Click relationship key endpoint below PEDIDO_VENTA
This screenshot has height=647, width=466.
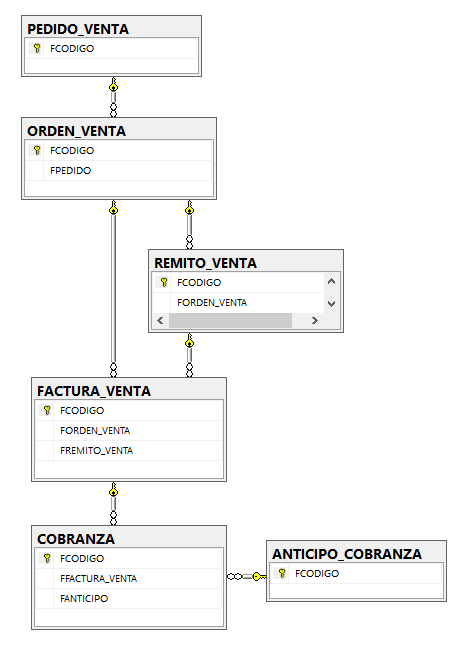coord(114,85)
